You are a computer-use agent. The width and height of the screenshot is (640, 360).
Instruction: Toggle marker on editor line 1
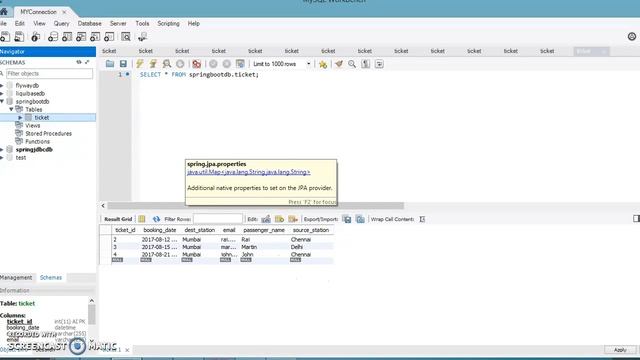pyautogui.click(x=127, y=74)
